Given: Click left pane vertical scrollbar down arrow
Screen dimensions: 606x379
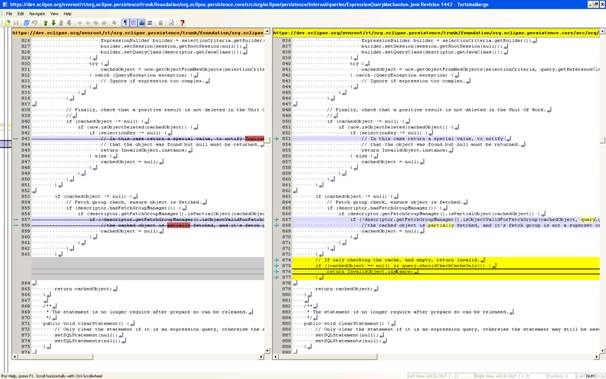Looking at the screenshot, I should [x=267, y=351].
